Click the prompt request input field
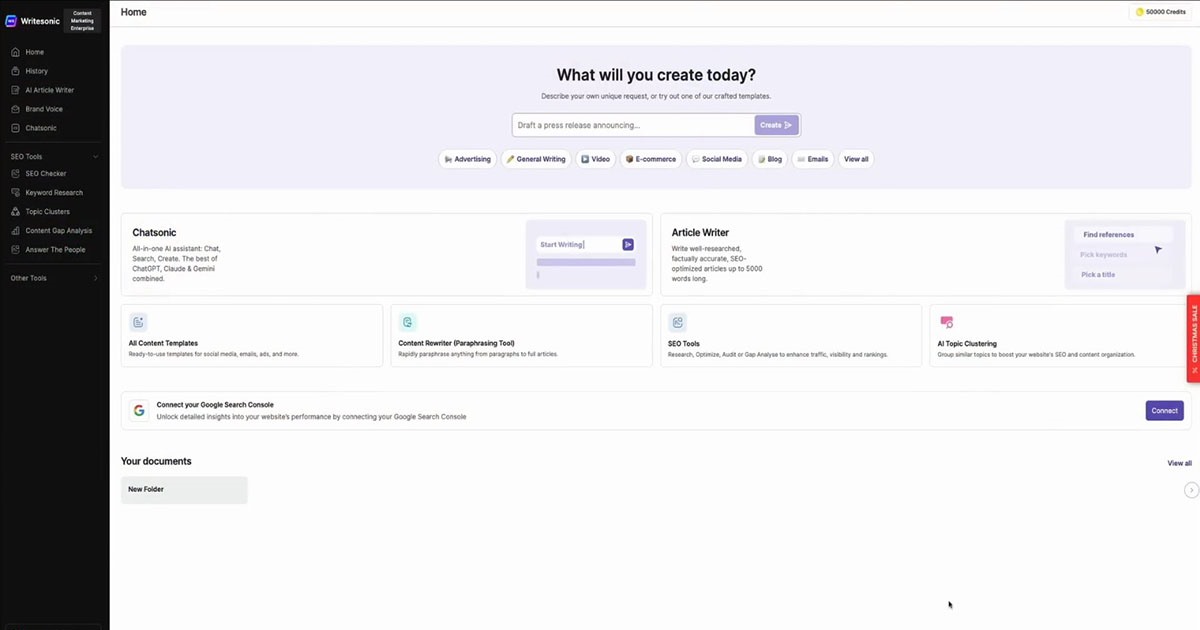The width and height of the screenshot is (1200, 630). tap(632, 125)
